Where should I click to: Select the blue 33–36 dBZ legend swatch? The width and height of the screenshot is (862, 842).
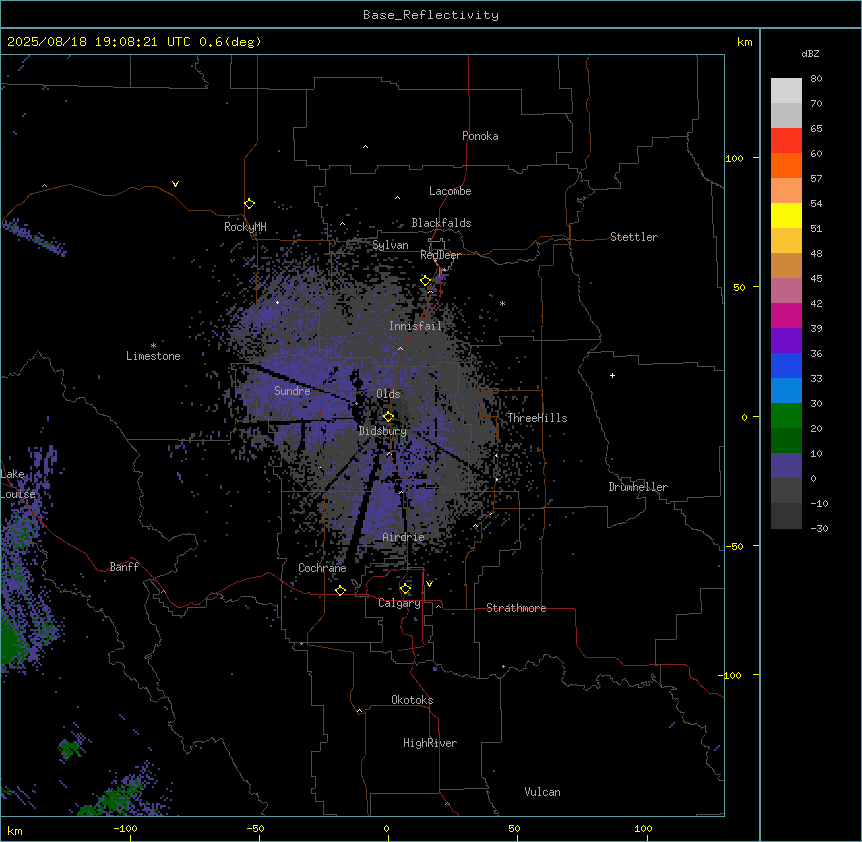click(x=786, y=365)
